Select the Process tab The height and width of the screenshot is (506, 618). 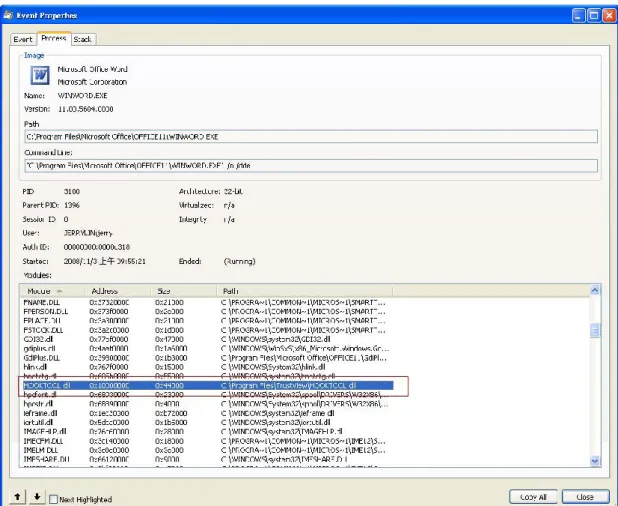click(x=54, y=38)
